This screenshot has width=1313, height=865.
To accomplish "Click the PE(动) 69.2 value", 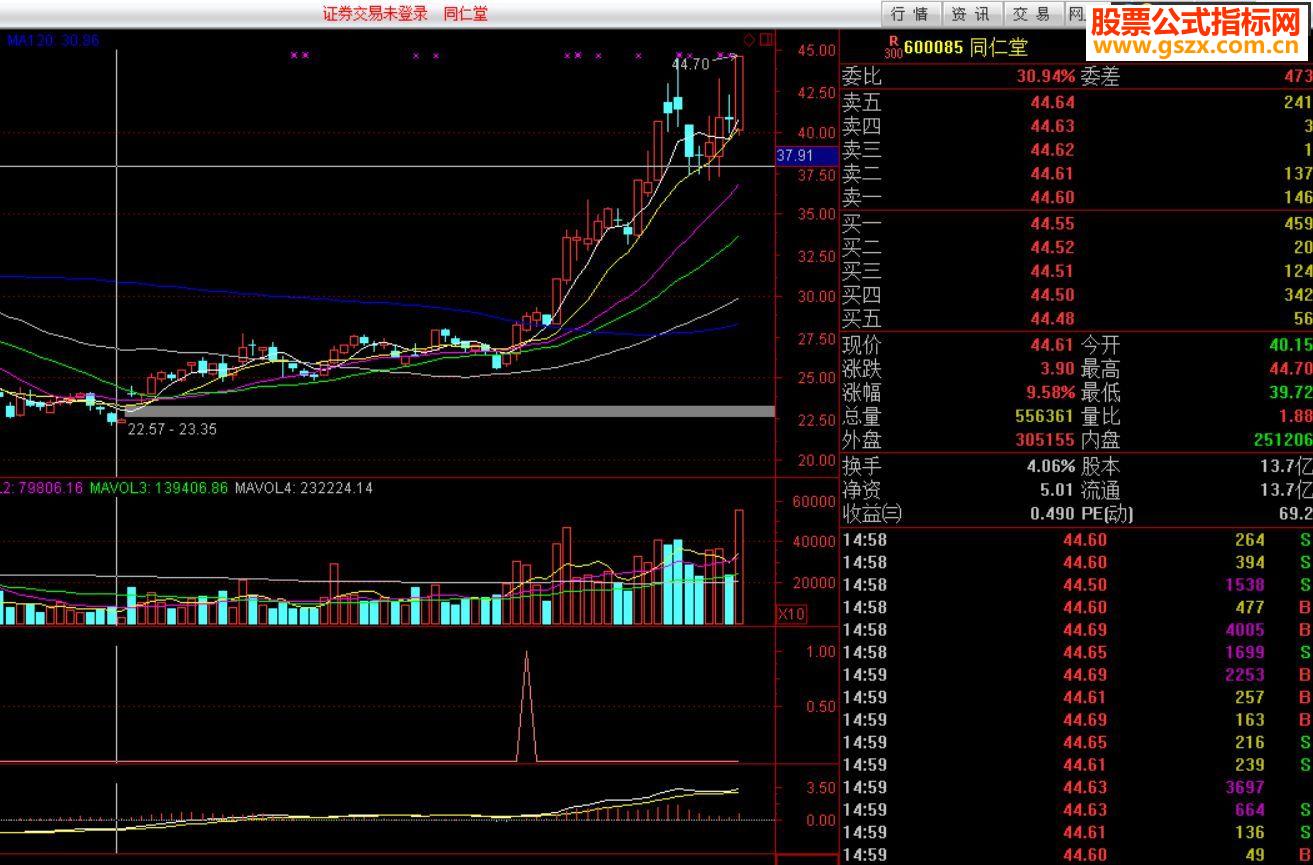I will coord(1296,514).
